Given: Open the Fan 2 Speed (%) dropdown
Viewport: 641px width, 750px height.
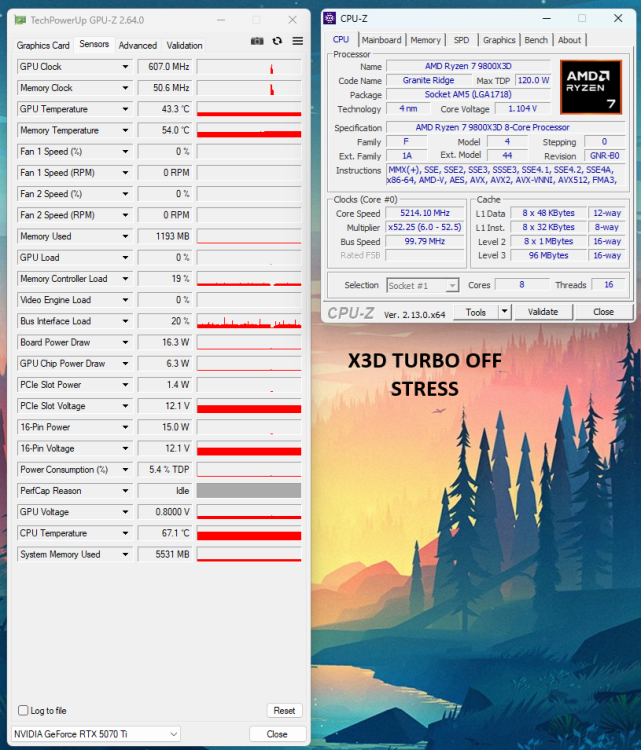Looking at the screenshot, I should coord(125,194).
